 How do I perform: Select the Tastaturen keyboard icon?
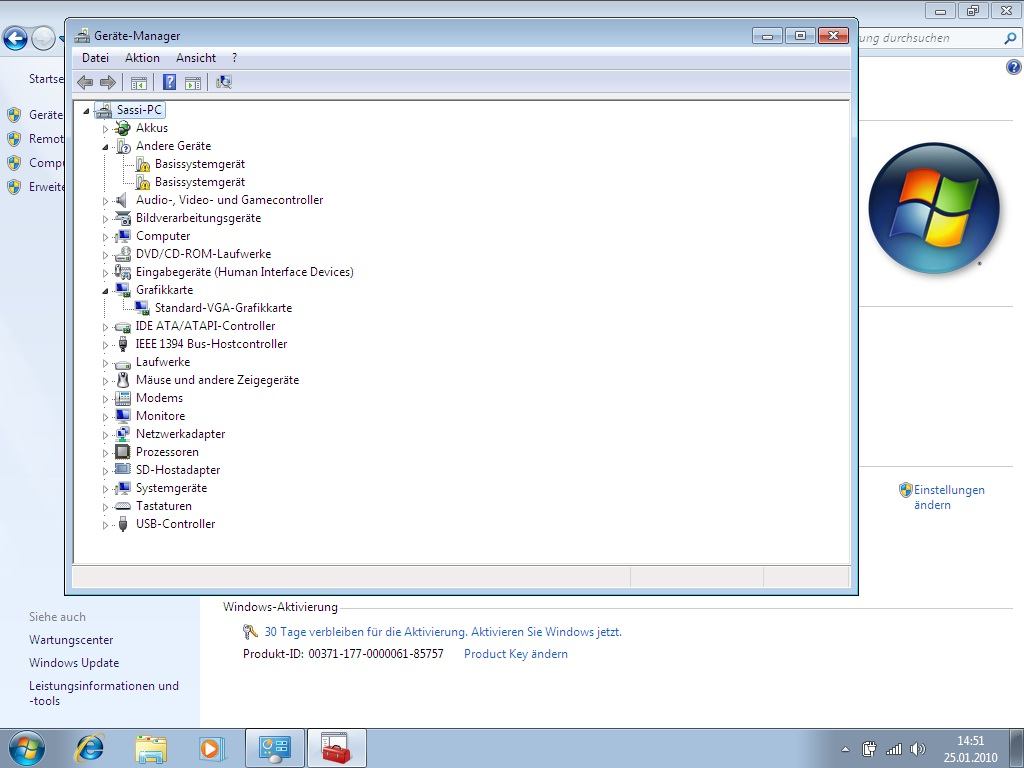(122, 506)
